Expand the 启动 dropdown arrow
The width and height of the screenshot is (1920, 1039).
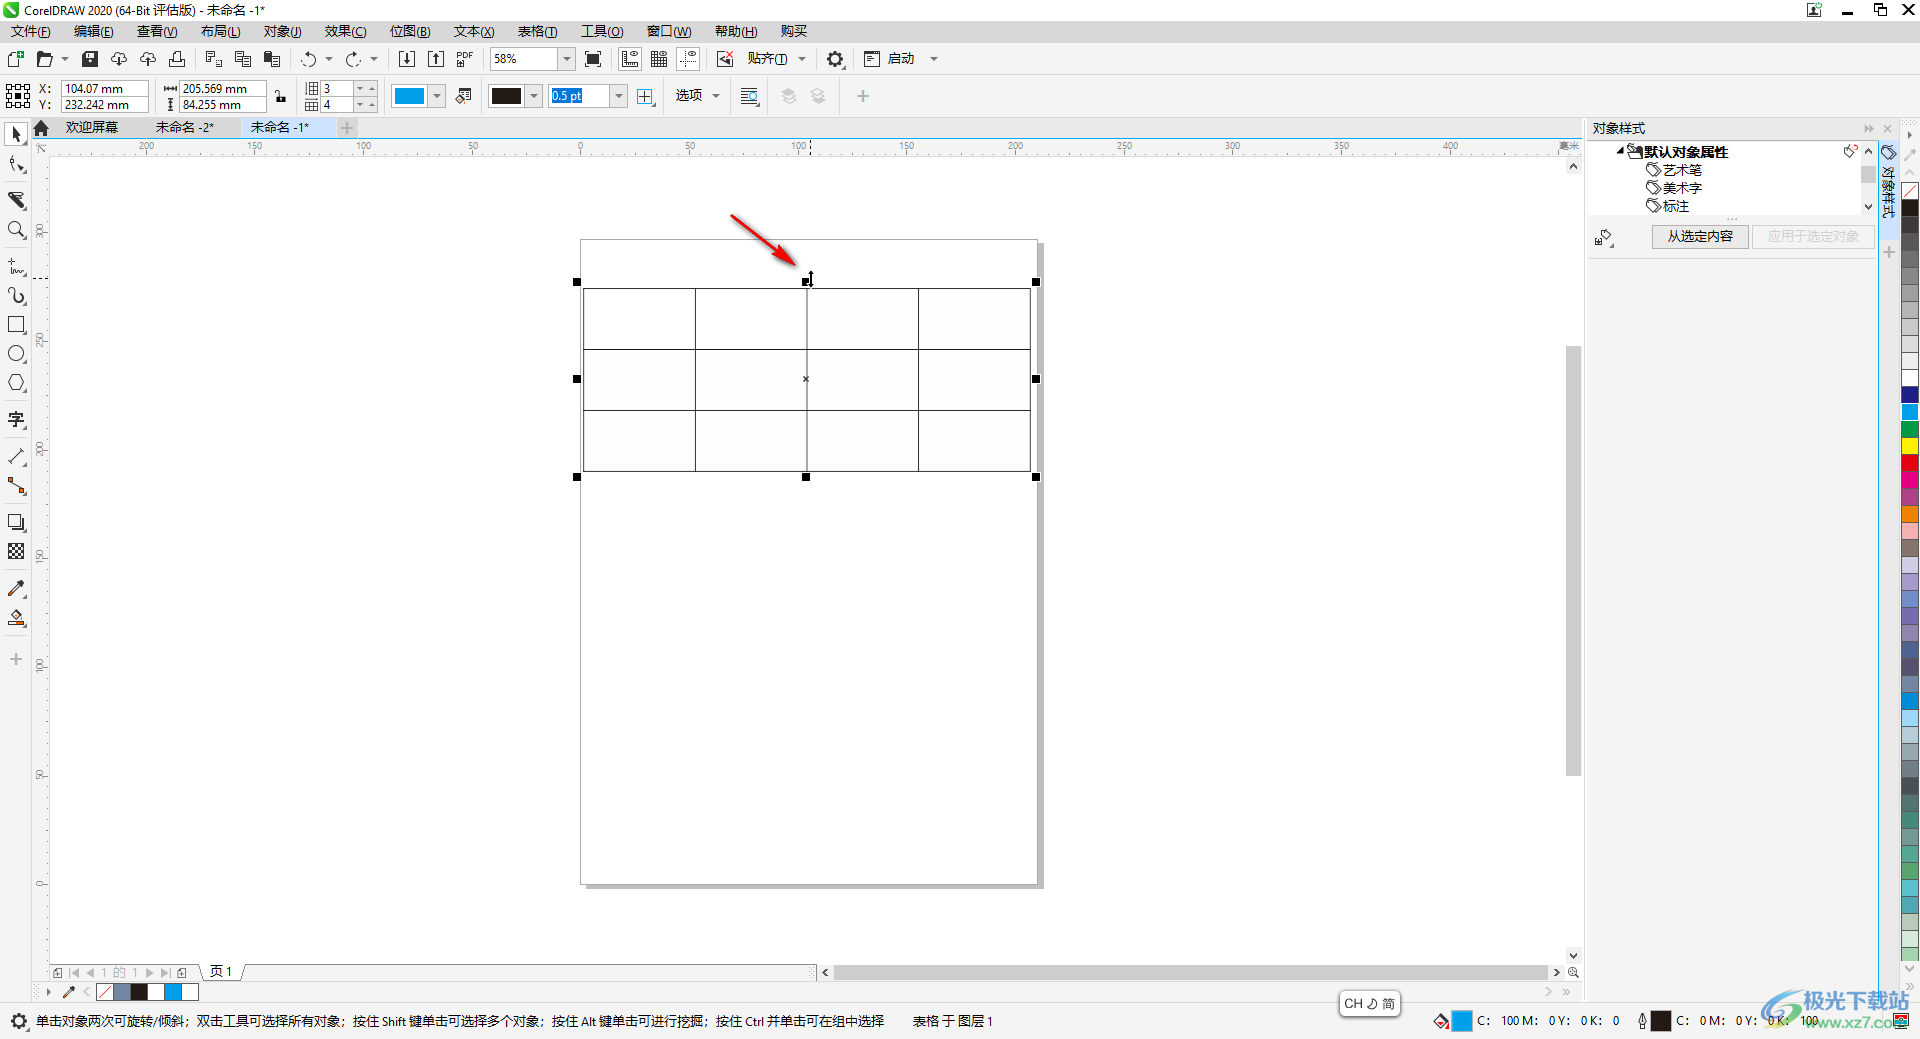click(x=934, y=59)
